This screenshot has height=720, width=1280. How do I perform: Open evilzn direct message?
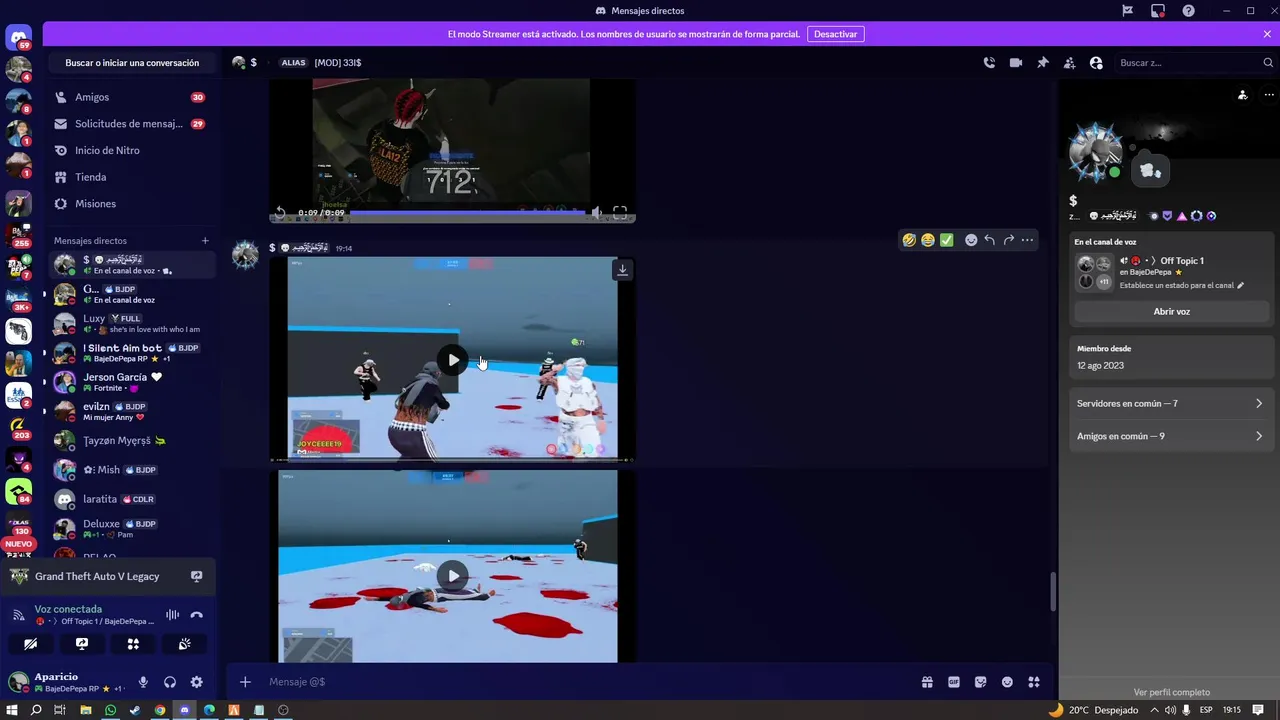(x=131, y=411)
